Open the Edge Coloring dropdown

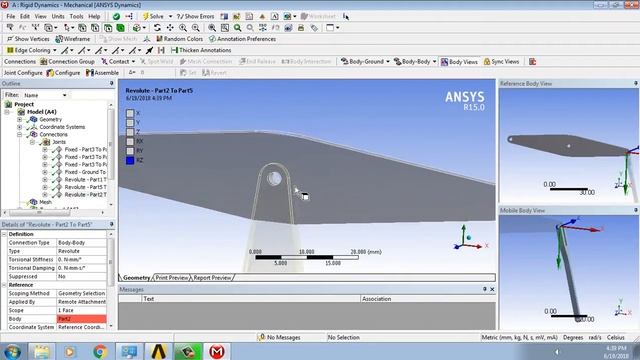click(x=55, y=50)
